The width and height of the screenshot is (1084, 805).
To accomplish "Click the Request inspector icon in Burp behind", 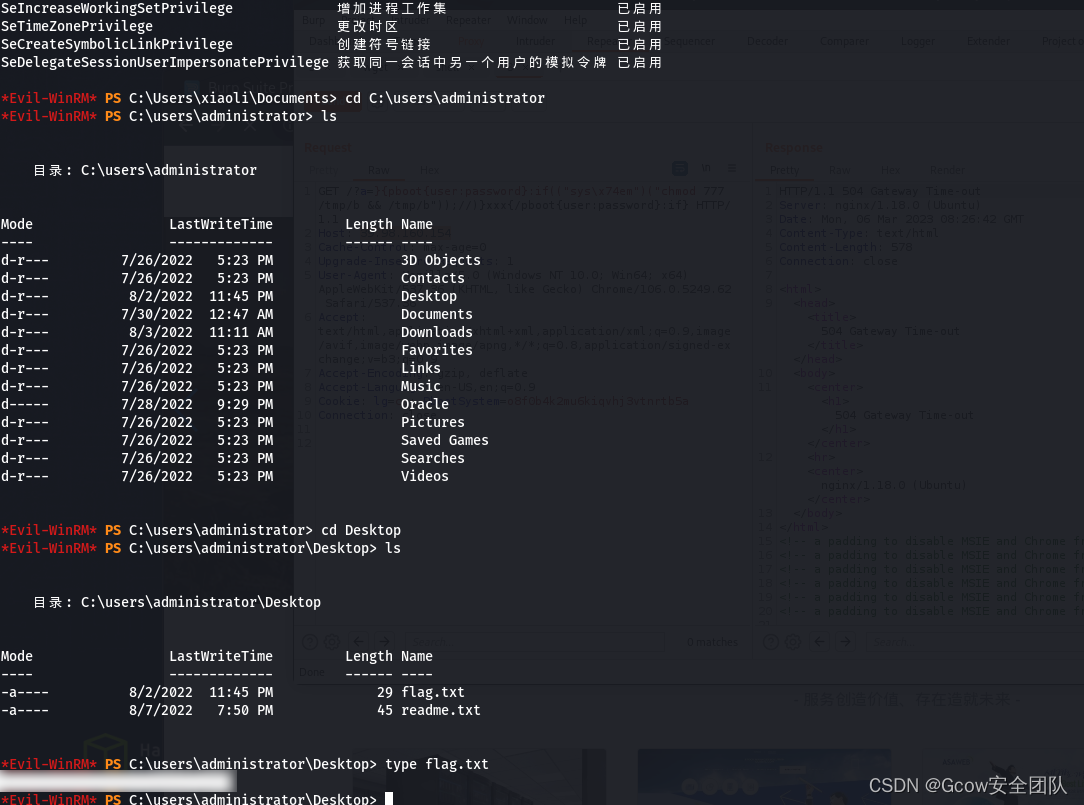I will [x=680, y=168].
